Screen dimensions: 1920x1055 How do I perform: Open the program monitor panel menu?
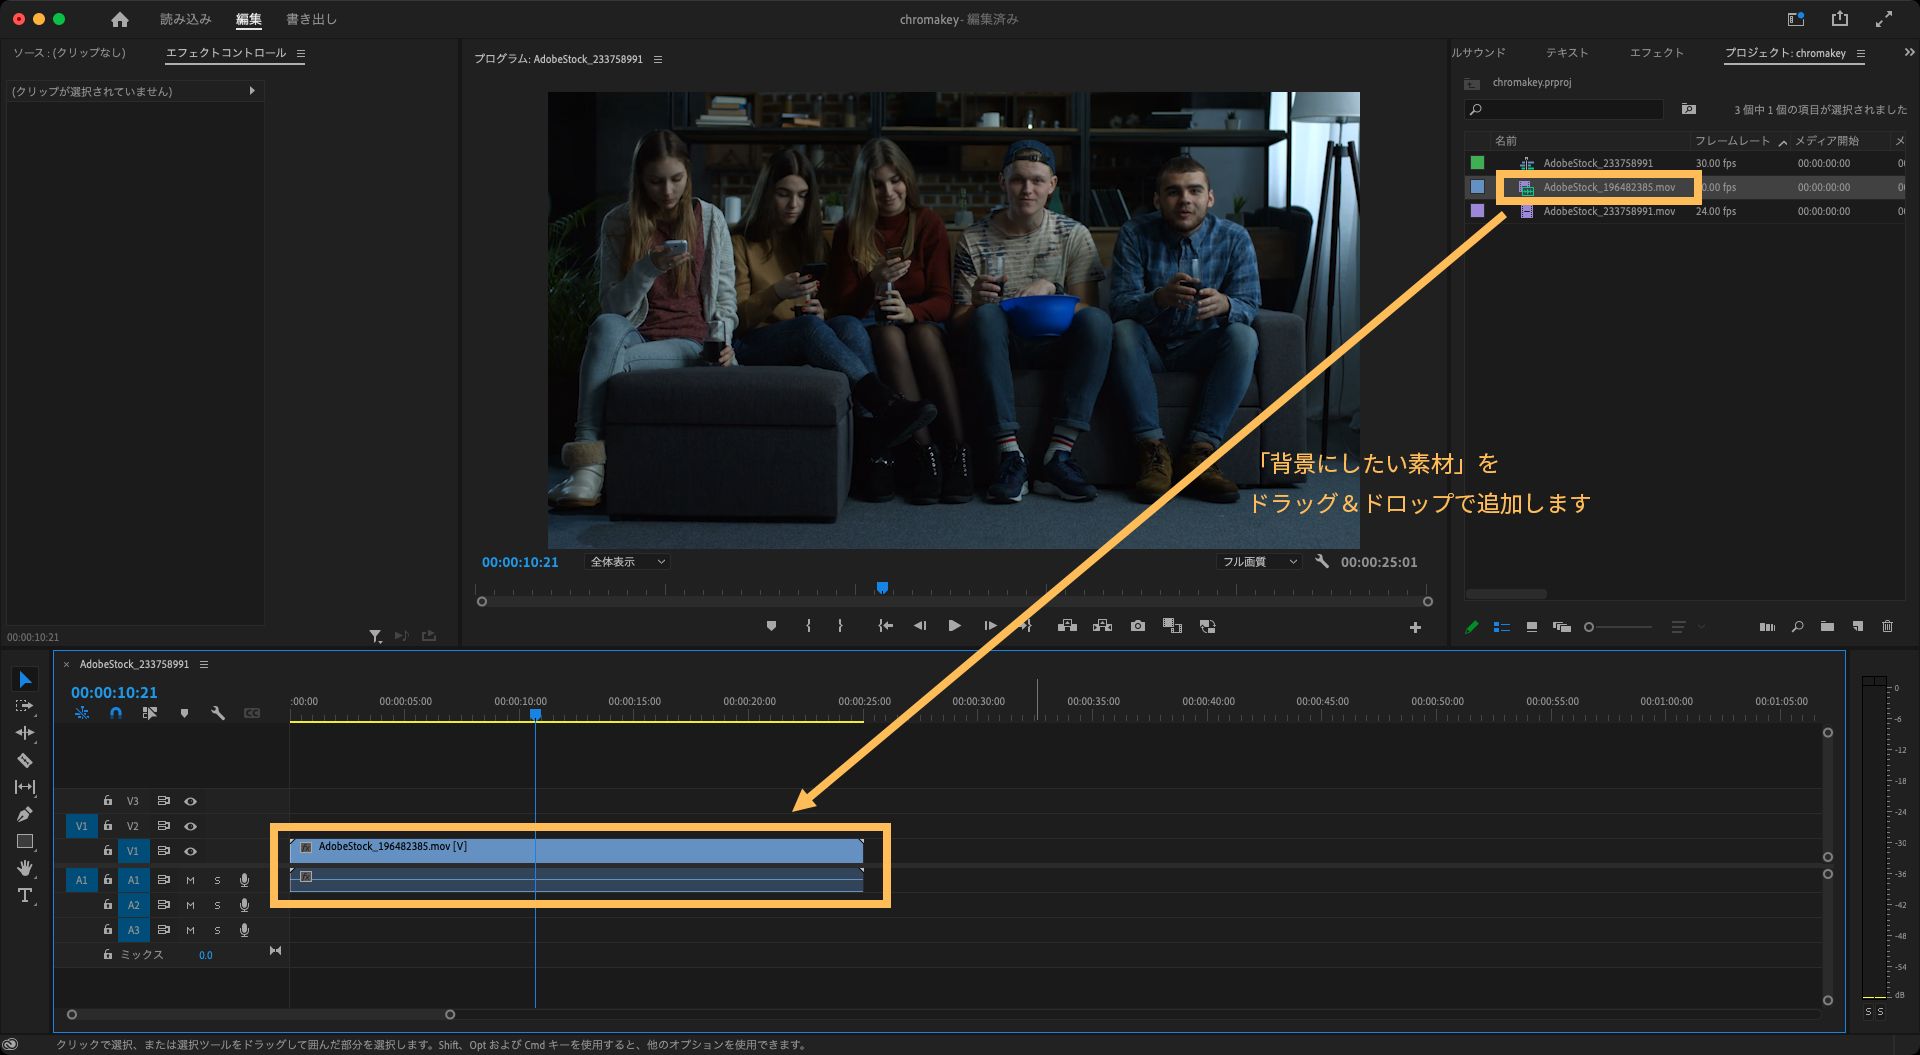pos(658,59)
